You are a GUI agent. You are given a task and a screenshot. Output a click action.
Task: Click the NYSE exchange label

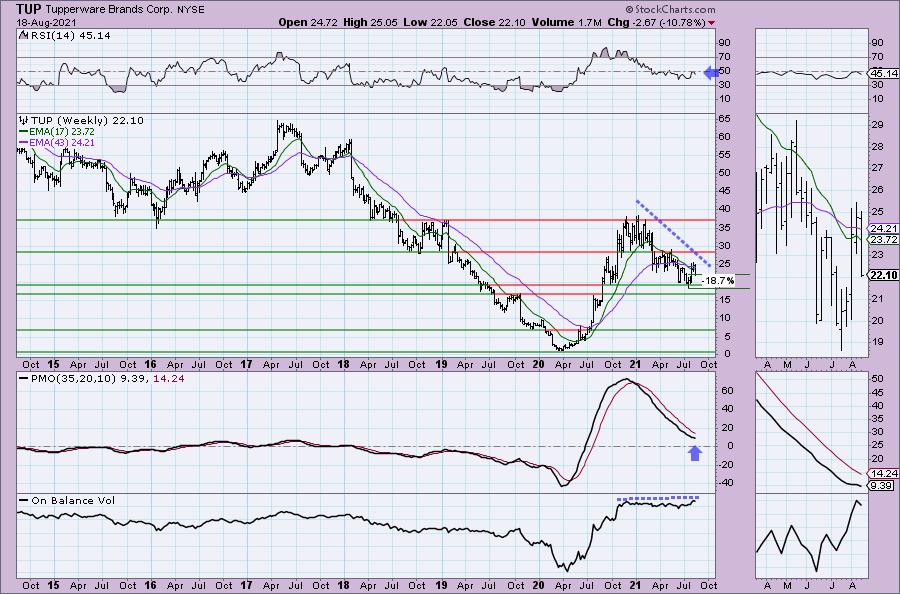191,10
